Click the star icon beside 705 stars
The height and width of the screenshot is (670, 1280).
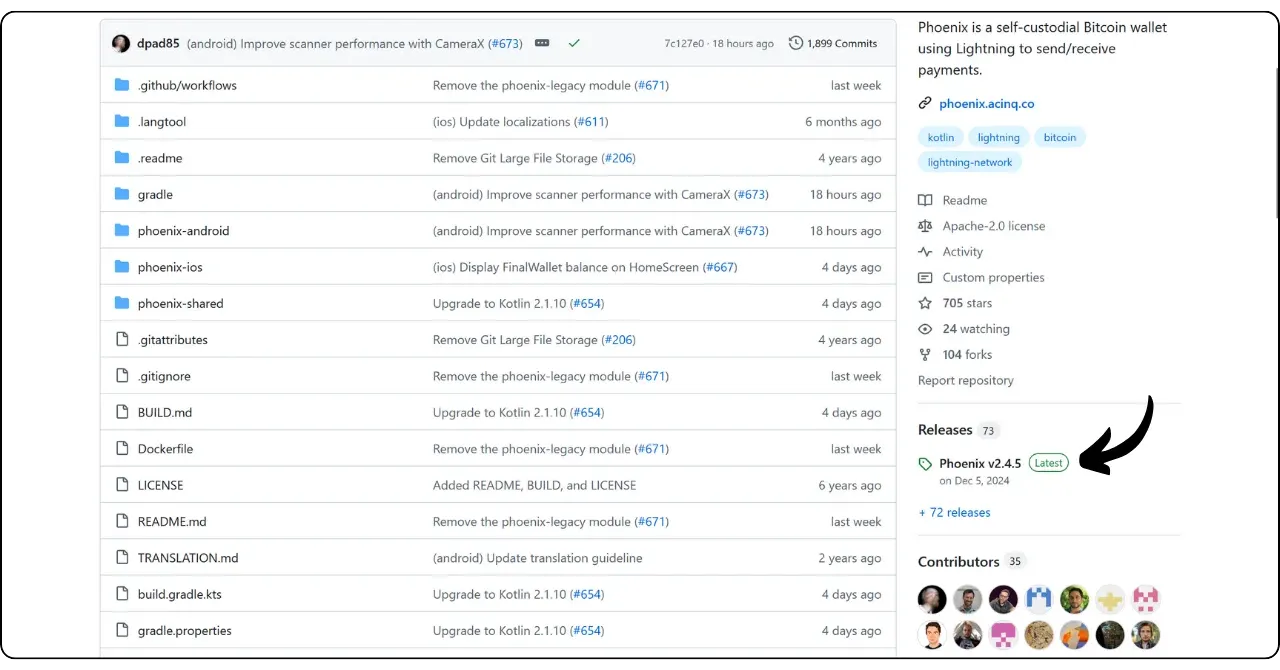click(x=925, y=303)
